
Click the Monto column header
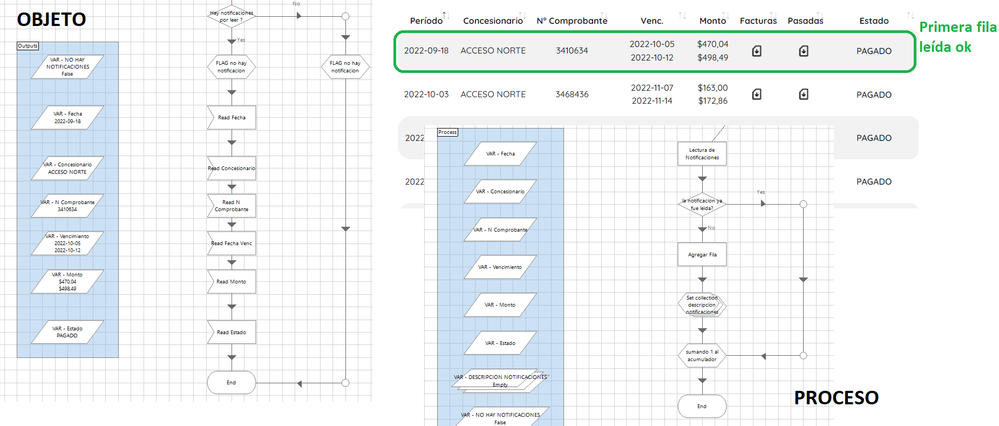713,21
